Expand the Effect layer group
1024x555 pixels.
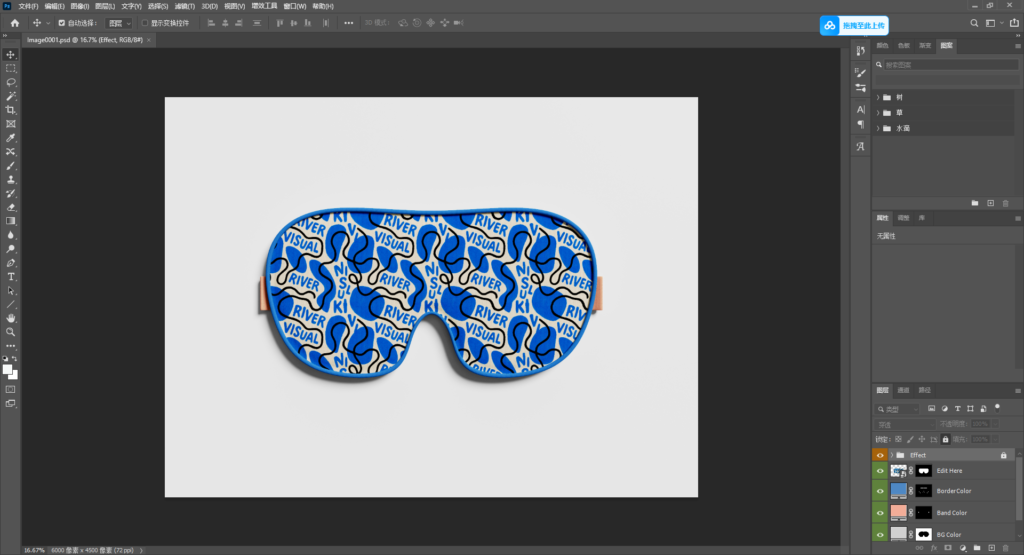pyautogui.click(x=891, y=455)
